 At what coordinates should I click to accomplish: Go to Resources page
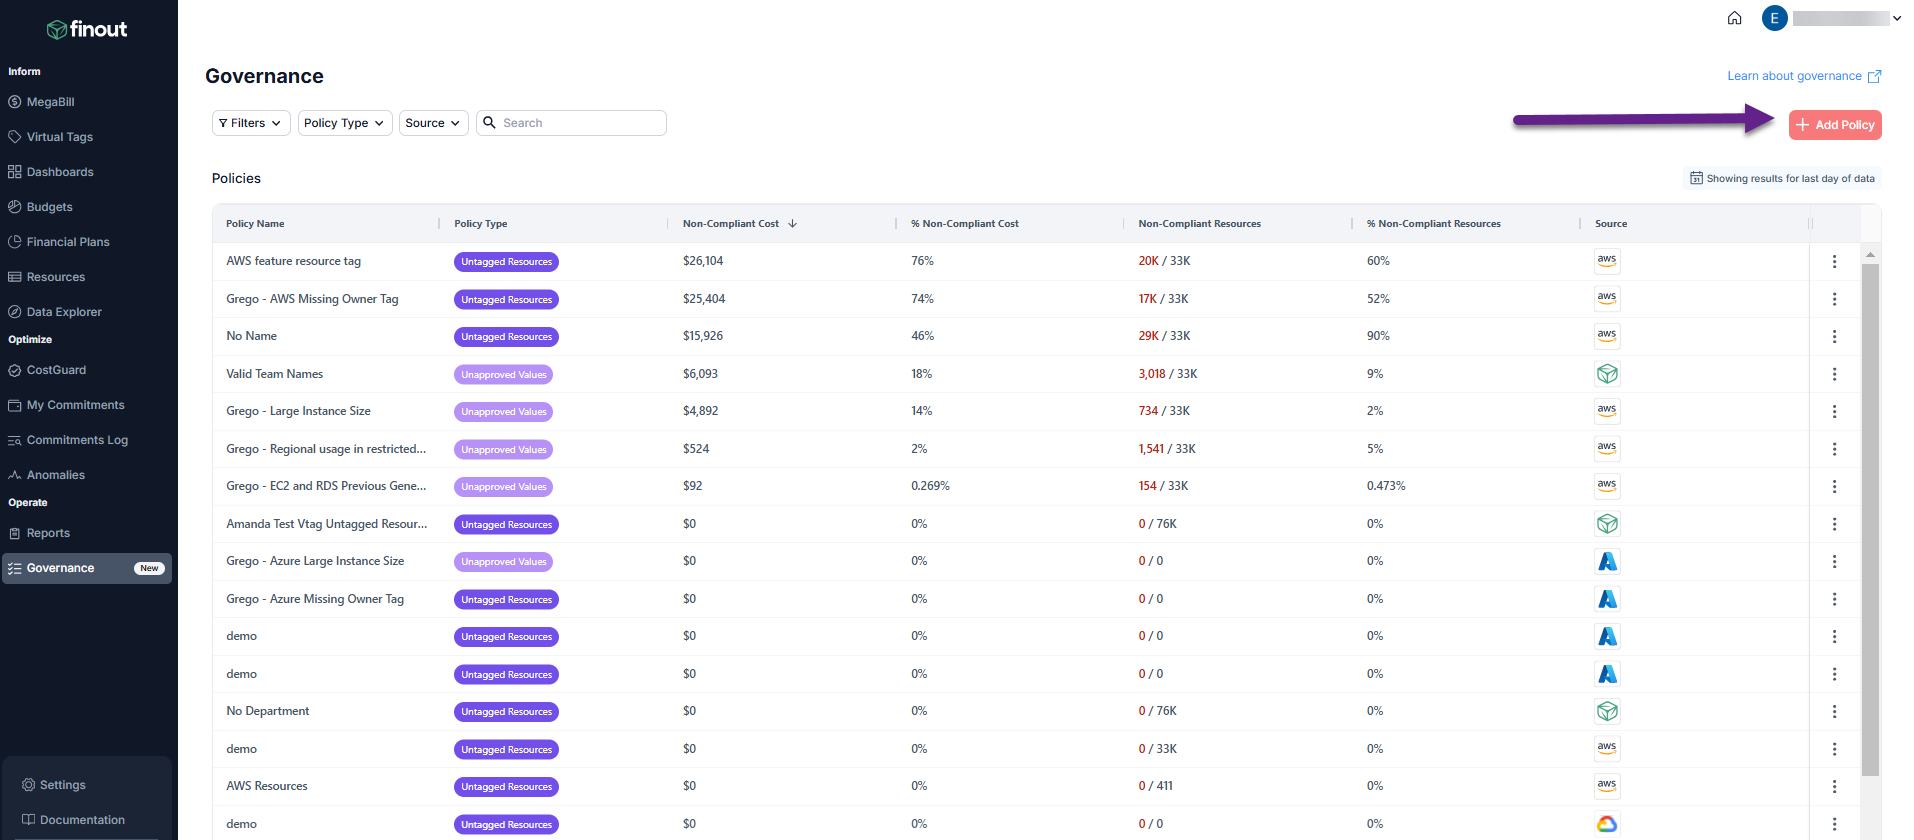[x=55, y=277]
